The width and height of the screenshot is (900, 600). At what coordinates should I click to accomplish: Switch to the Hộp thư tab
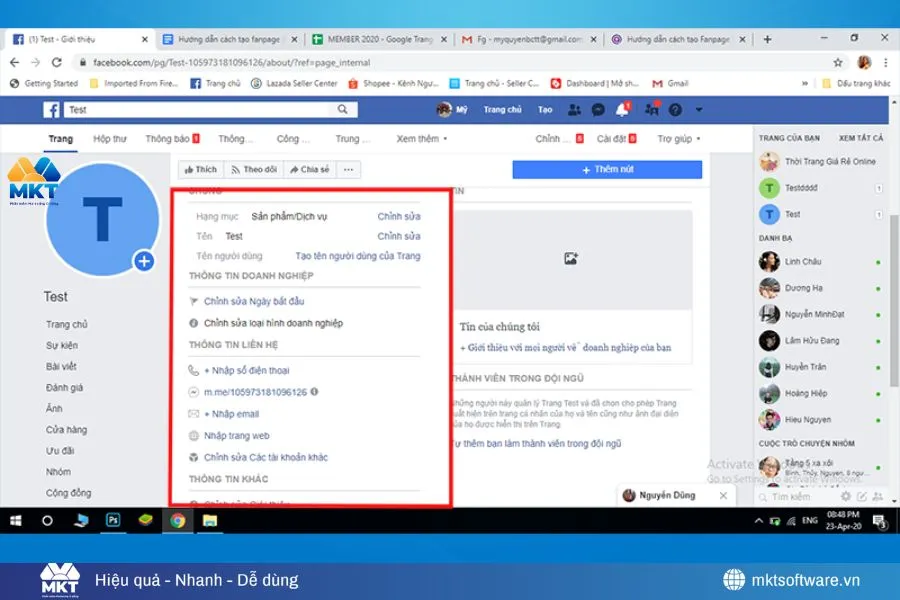[110, 139]
